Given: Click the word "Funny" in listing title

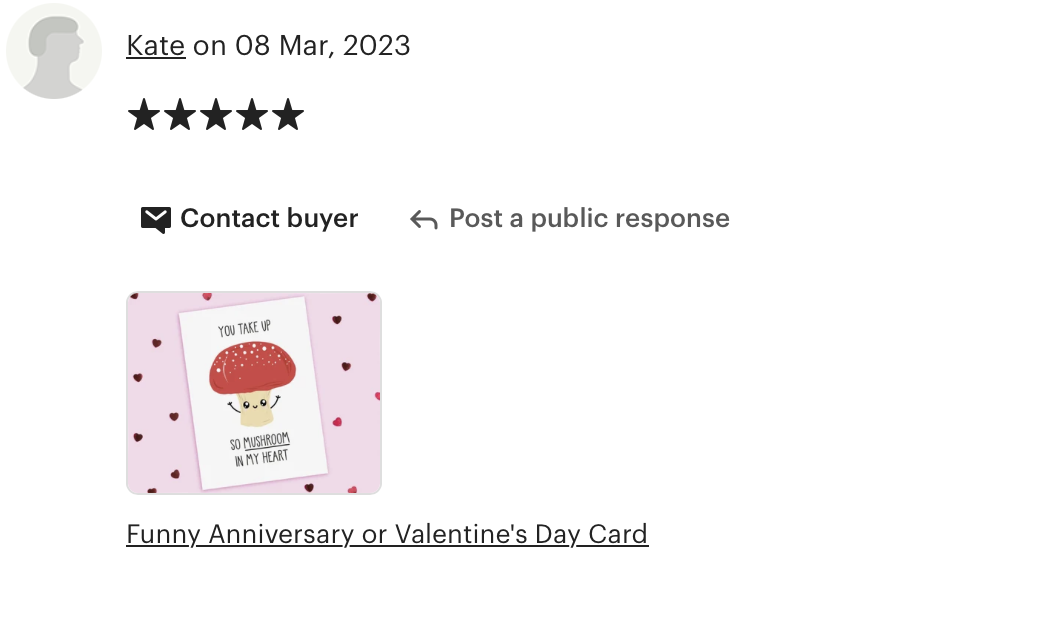Looking at the screenshot, I should coord(163,534).
